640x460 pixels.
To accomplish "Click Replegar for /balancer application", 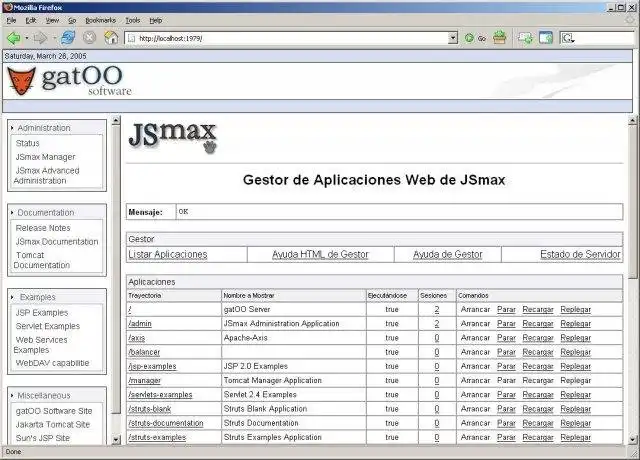I will 576,352.
